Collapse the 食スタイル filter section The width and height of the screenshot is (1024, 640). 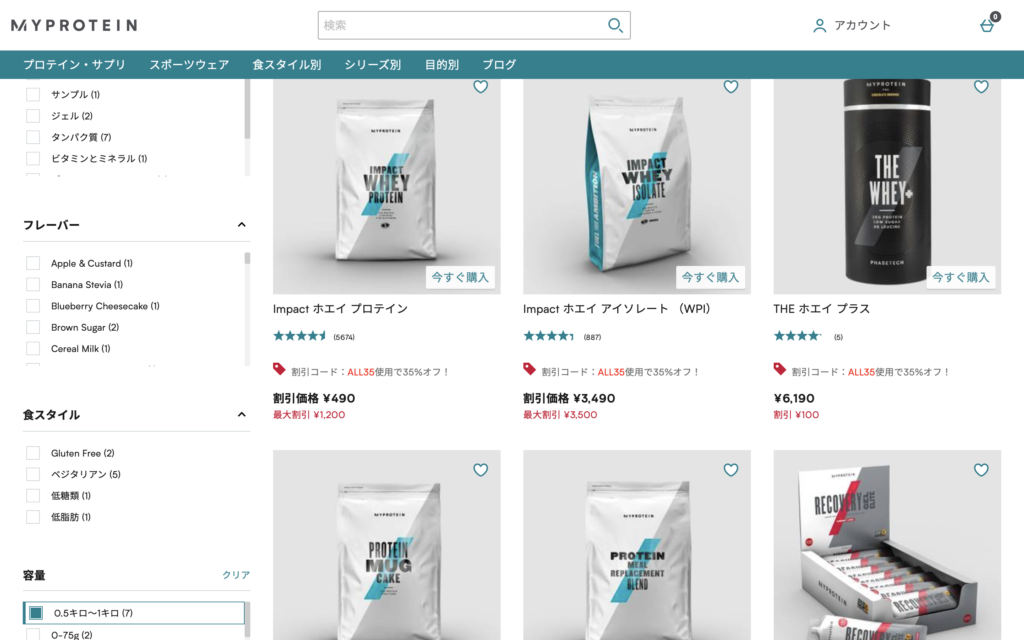coord(242,415)
